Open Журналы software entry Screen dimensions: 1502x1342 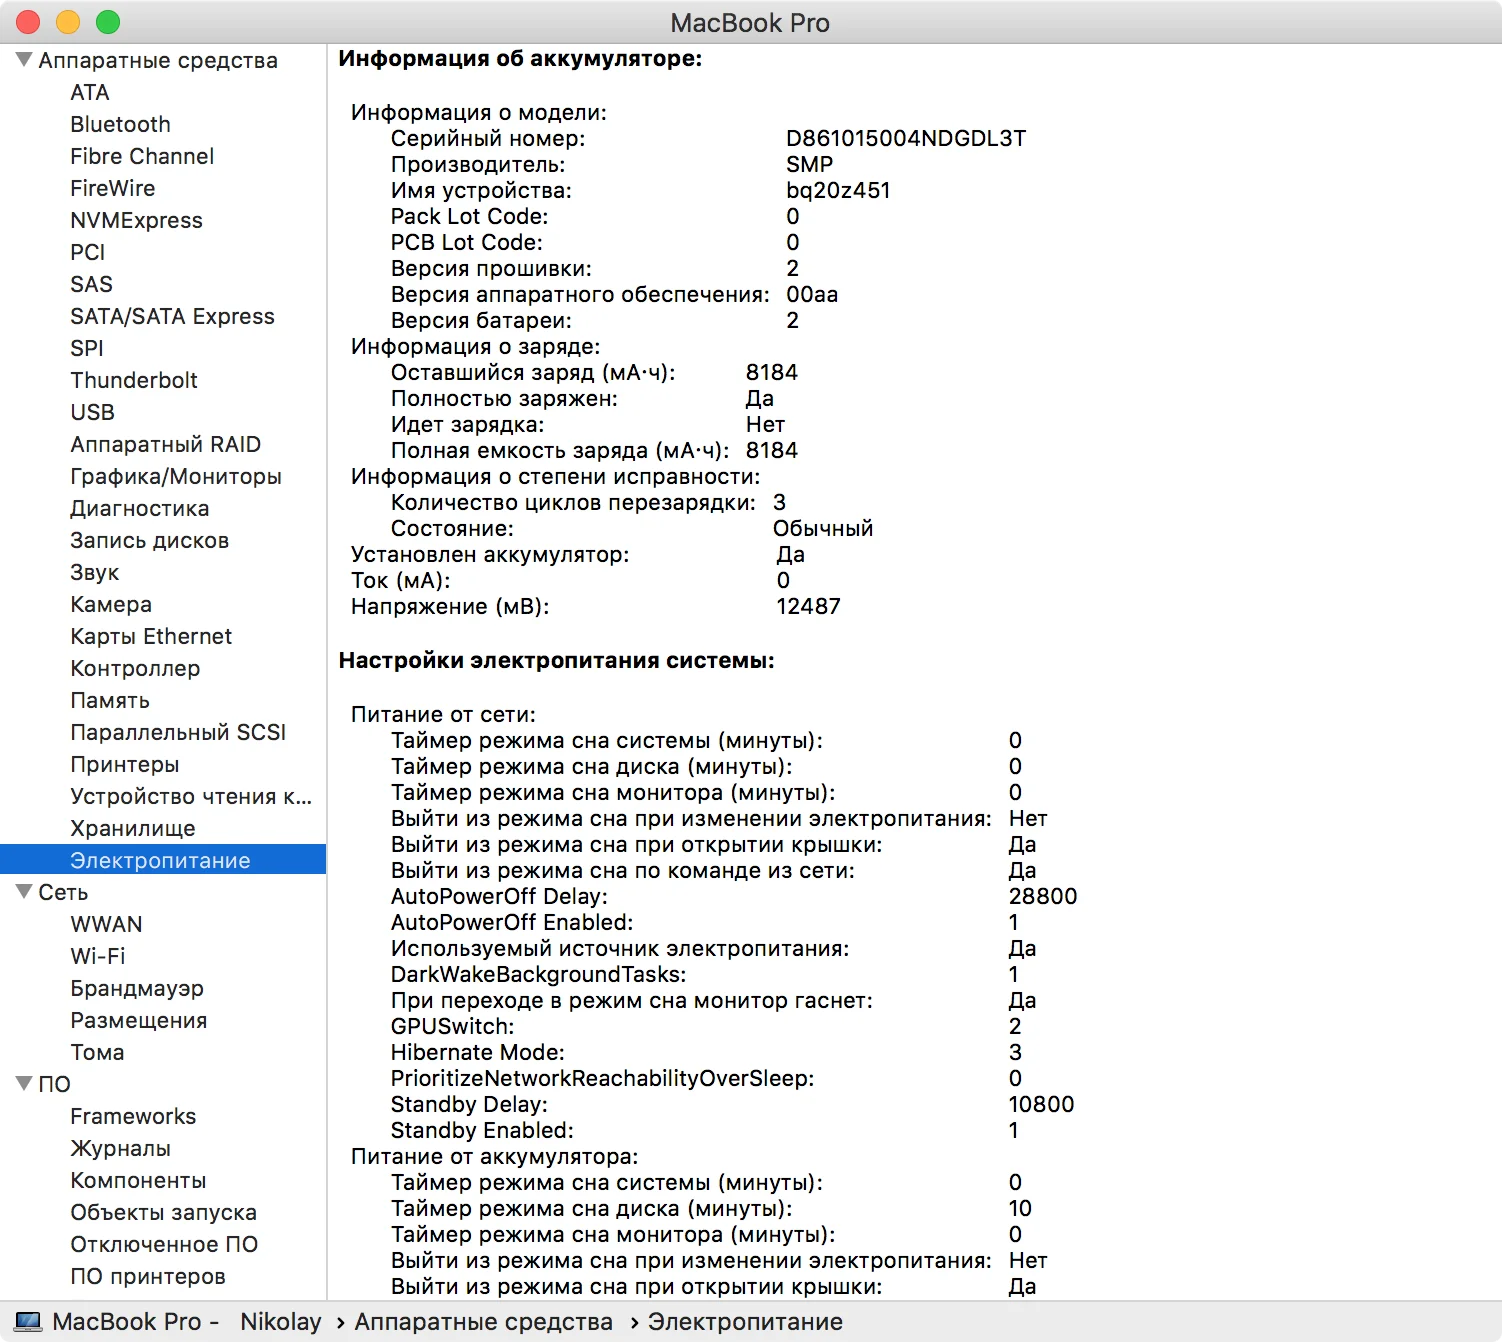[121, 1148]
